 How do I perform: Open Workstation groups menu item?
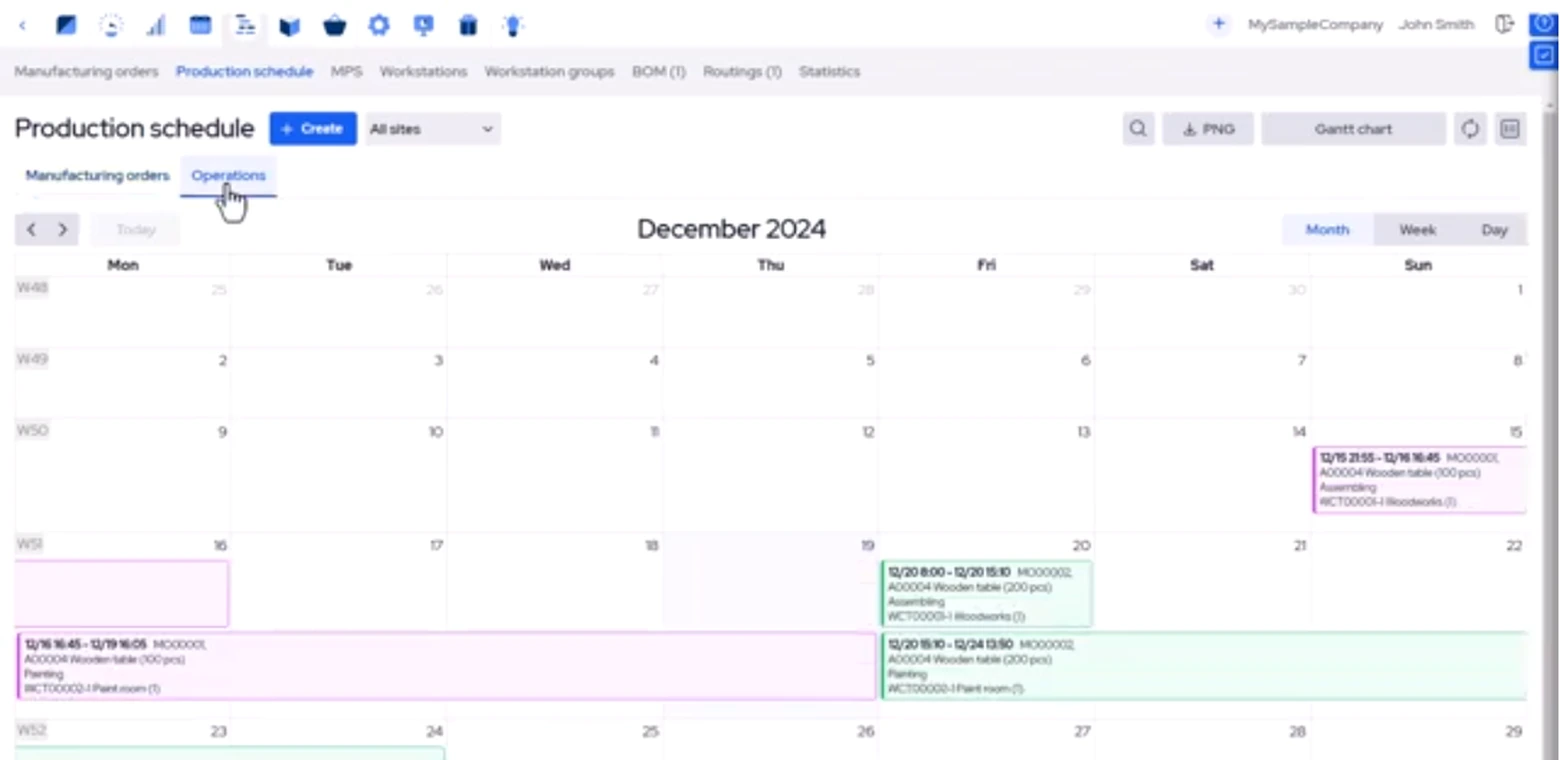tap(549, 72)
